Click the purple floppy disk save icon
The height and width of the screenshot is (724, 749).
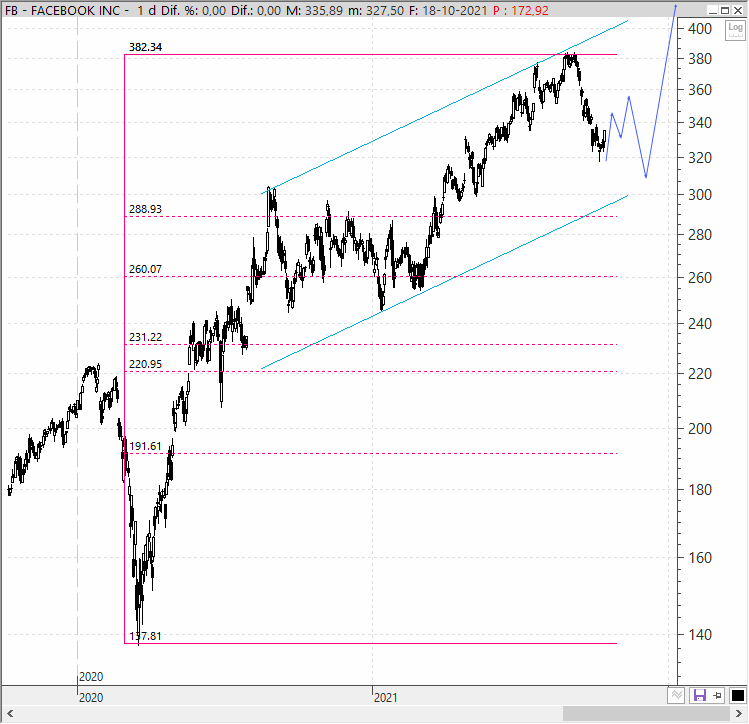(x=699, y=695)
